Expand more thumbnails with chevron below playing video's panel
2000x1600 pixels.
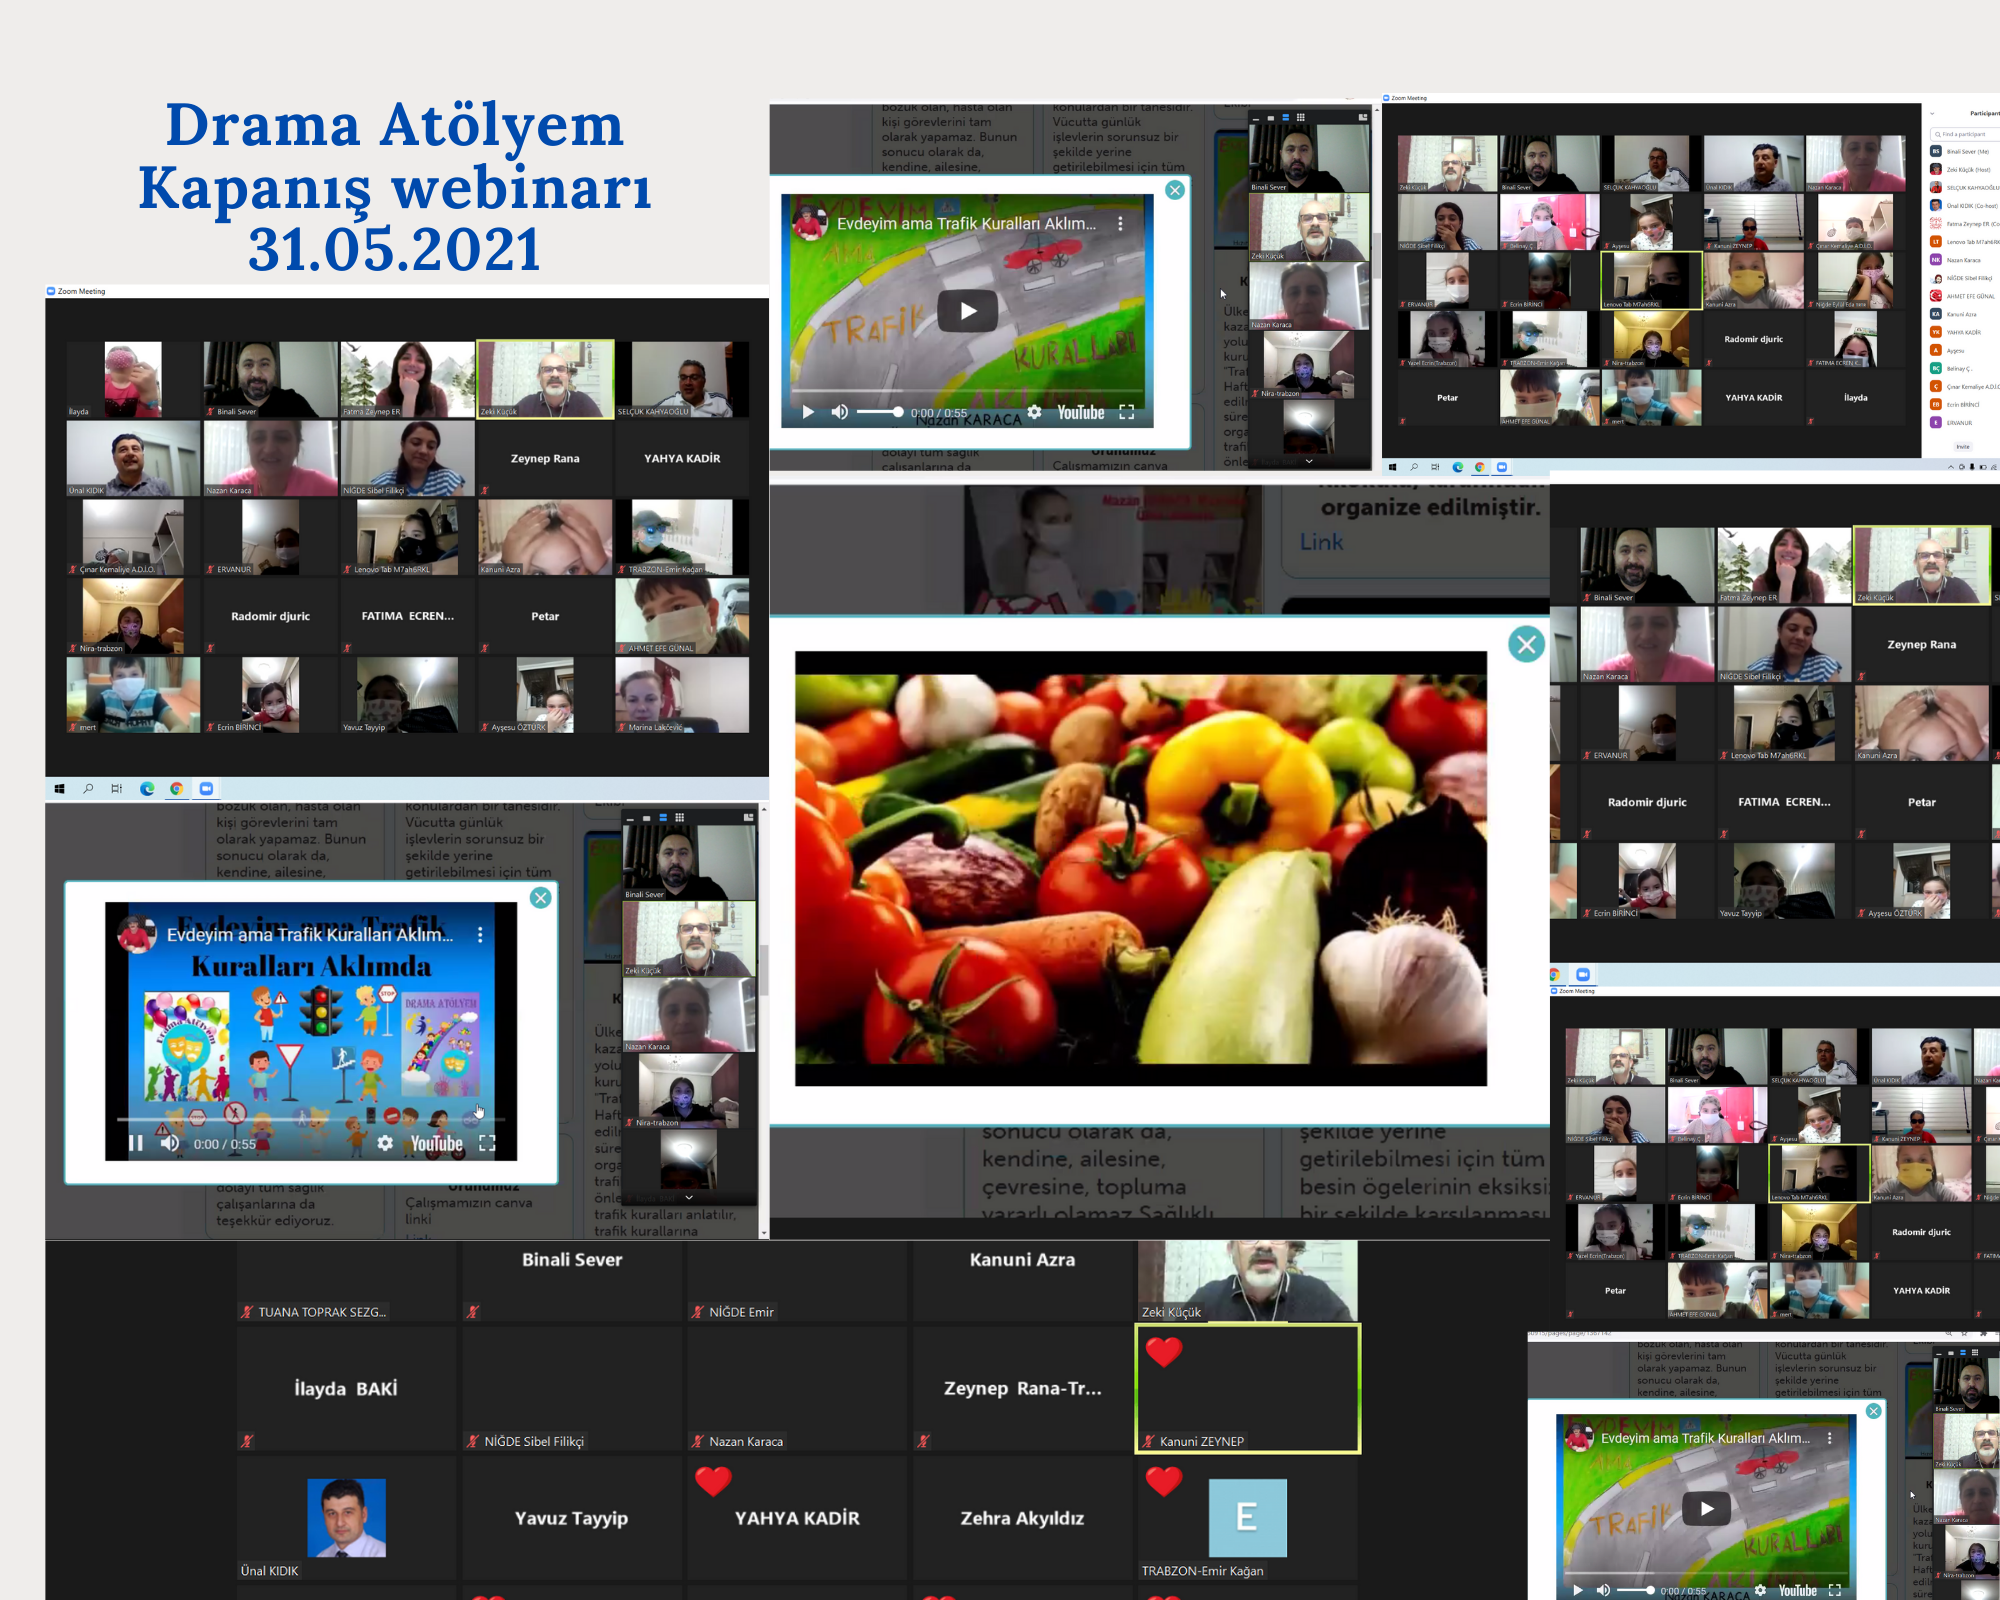tap(689, 1197)
